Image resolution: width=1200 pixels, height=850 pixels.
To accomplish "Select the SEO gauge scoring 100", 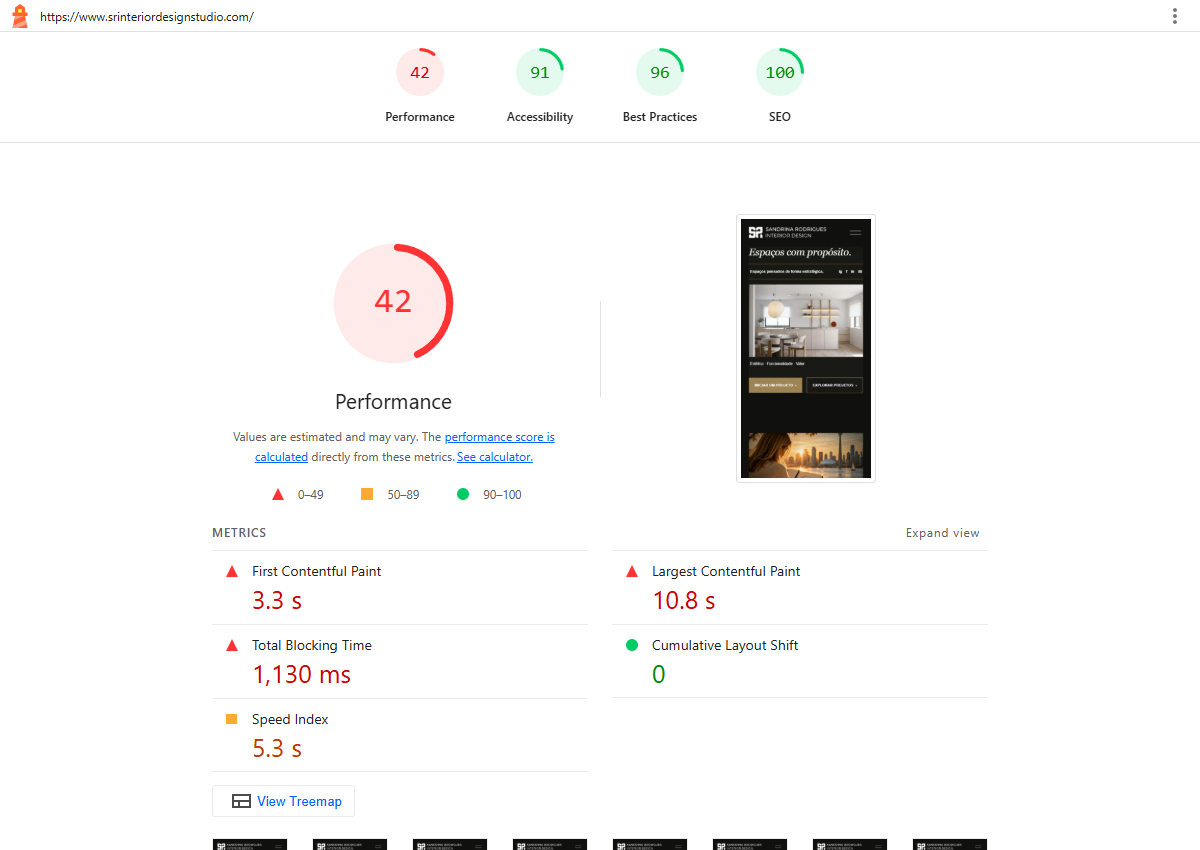I will [x=780, y=86].
